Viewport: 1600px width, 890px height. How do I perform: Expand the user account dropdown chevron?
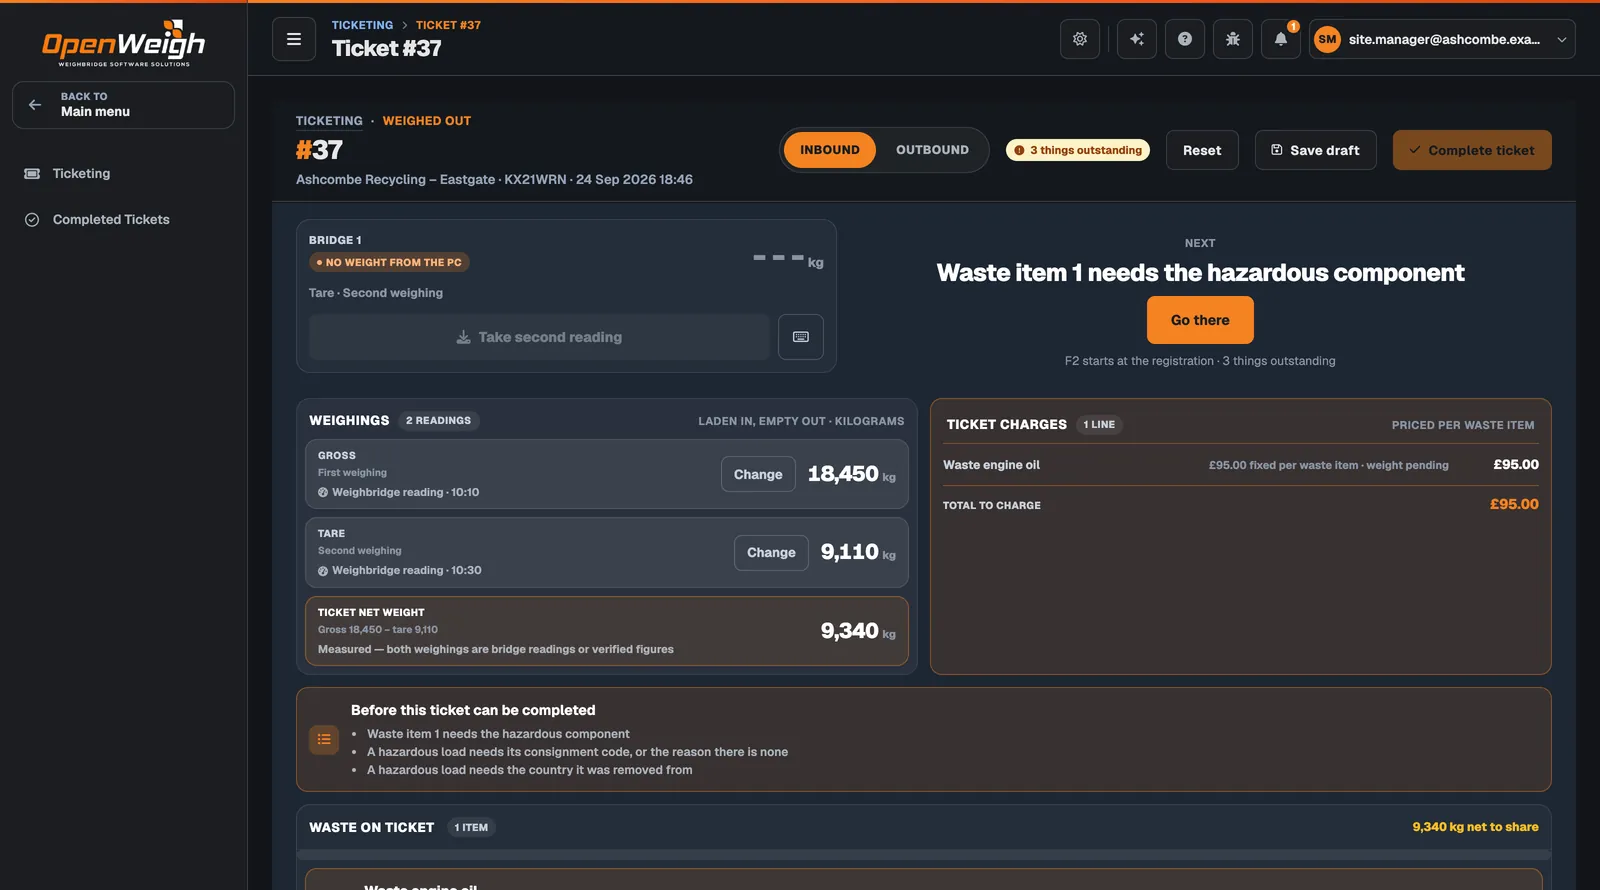[1562, 40]
